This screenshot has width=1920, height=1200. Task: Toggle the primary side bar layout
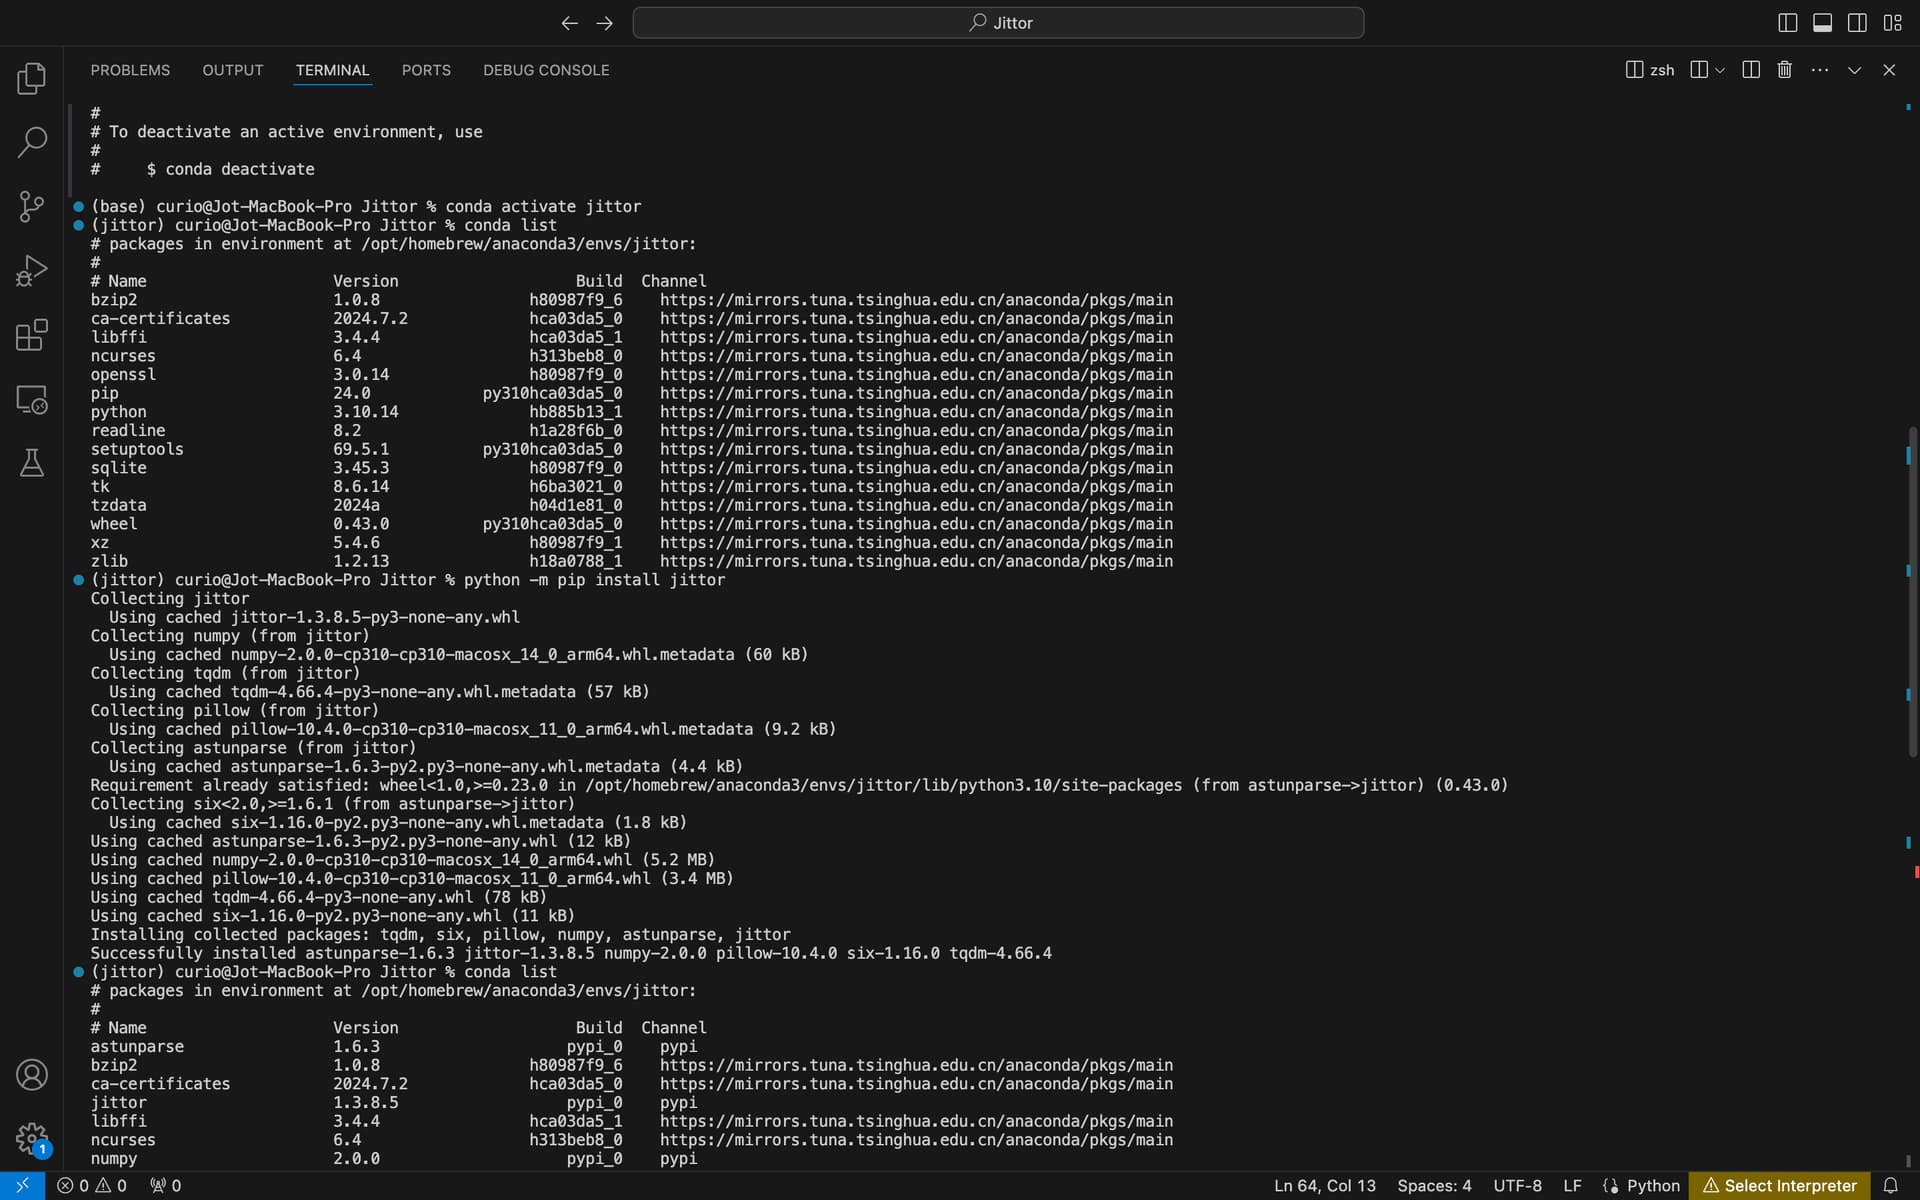[1788, 22]
